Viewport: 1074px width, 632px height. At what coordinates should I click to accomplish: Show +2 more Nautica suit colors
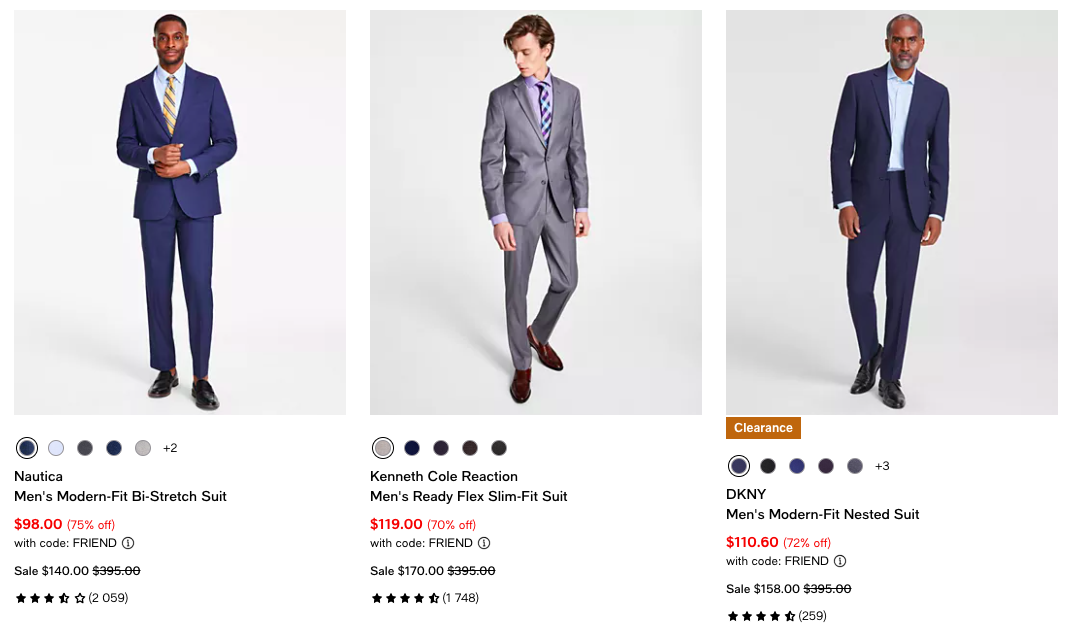[170, 448]
